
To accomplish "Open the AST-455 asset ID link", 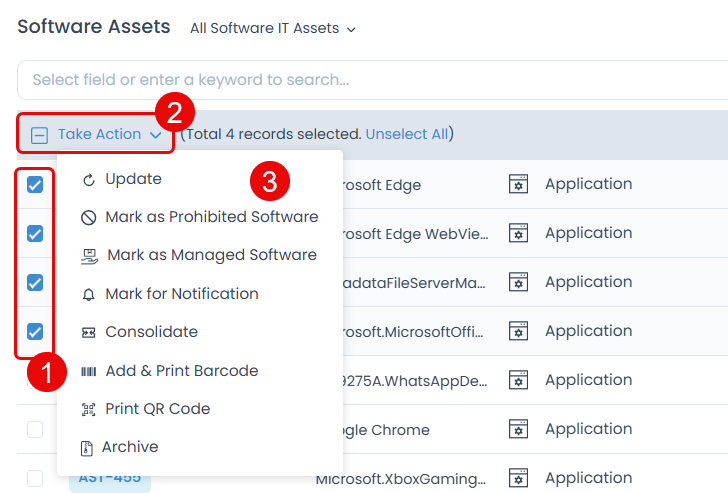I will point(109,479).
